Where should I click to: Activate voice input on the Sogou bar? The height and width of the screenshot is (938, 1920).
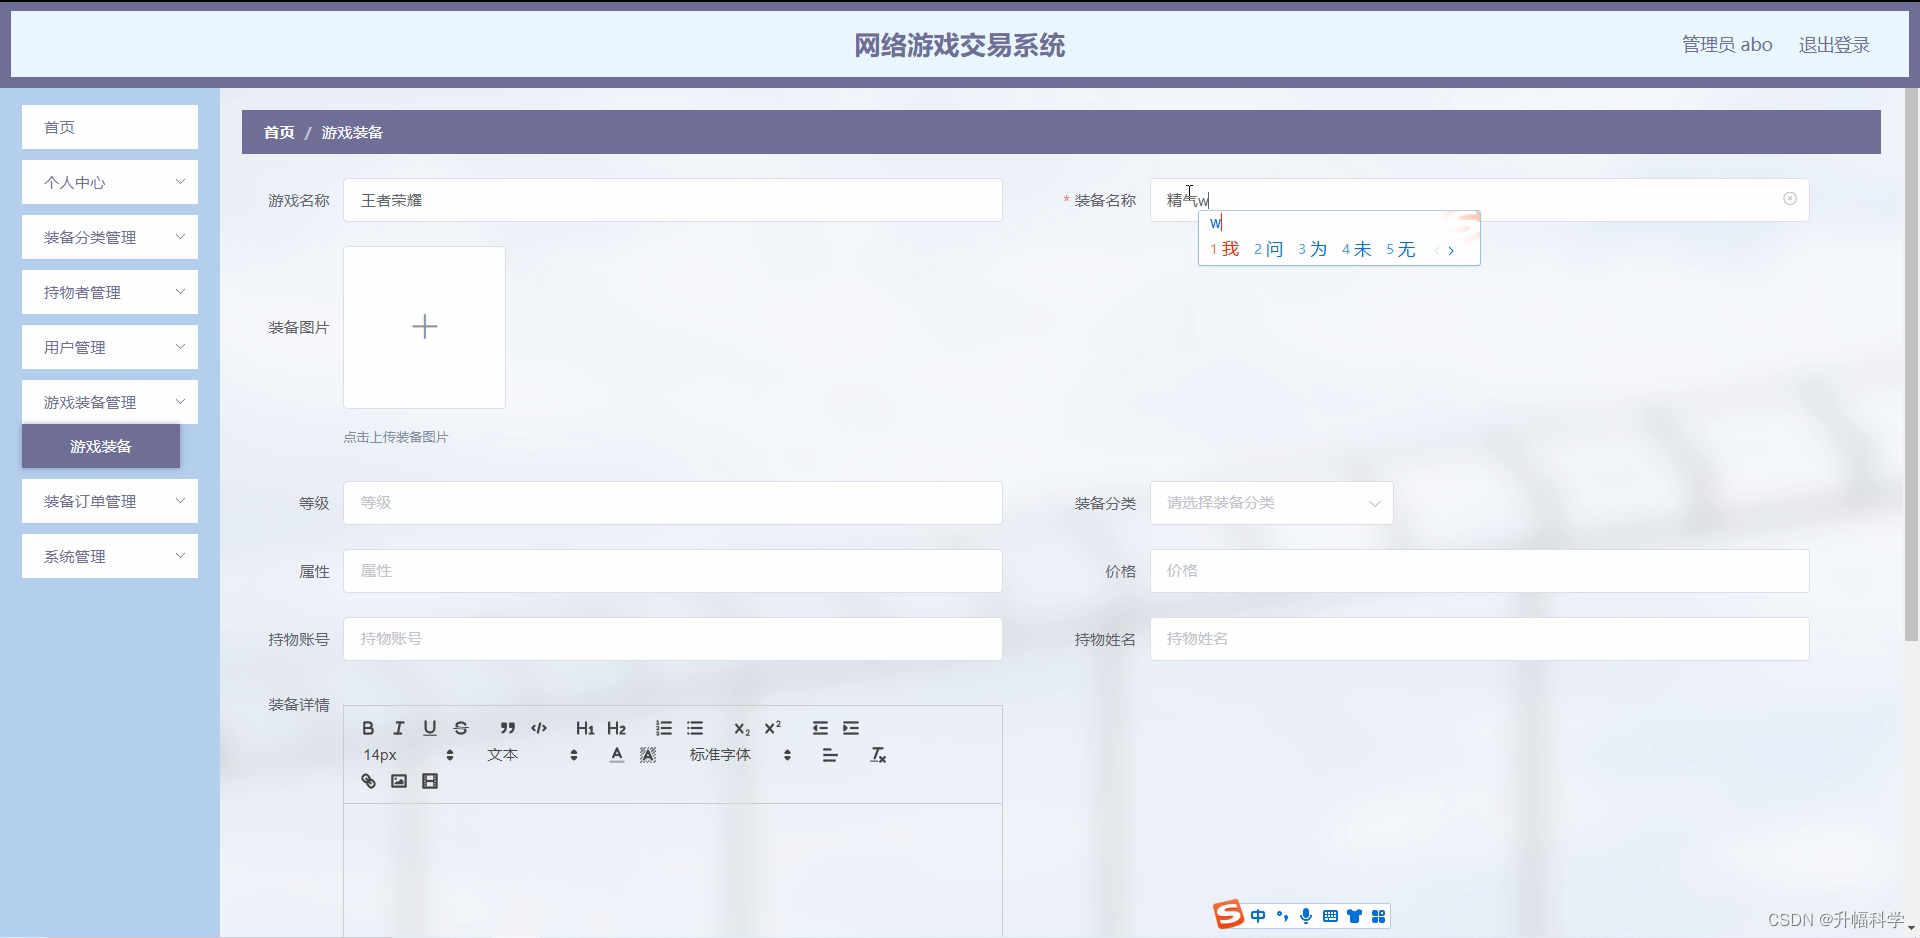pos(1306,915)
